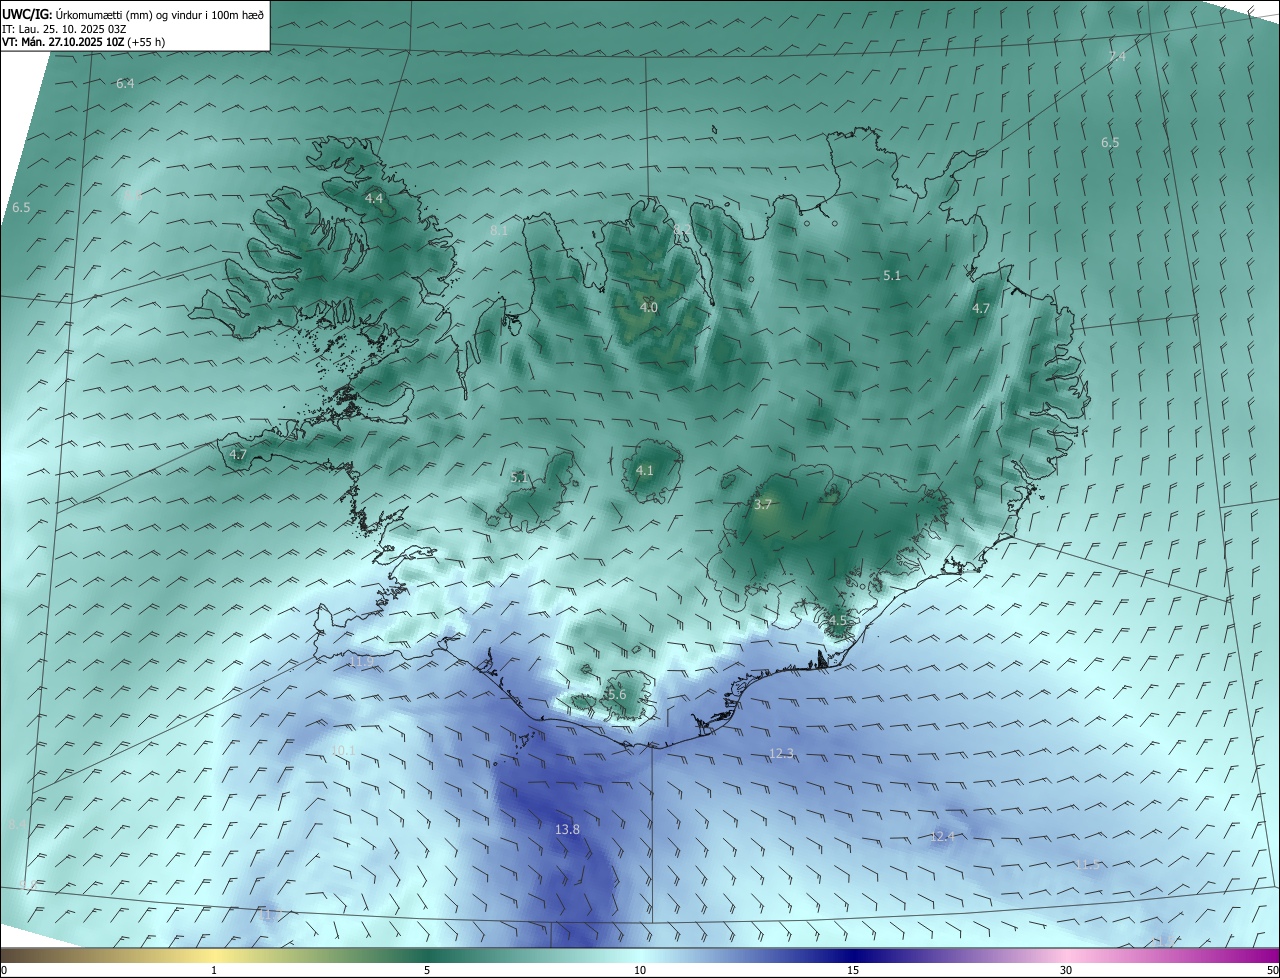
Task: Click the 4.5 value on Öræfajökull
Action: point(837,620)
